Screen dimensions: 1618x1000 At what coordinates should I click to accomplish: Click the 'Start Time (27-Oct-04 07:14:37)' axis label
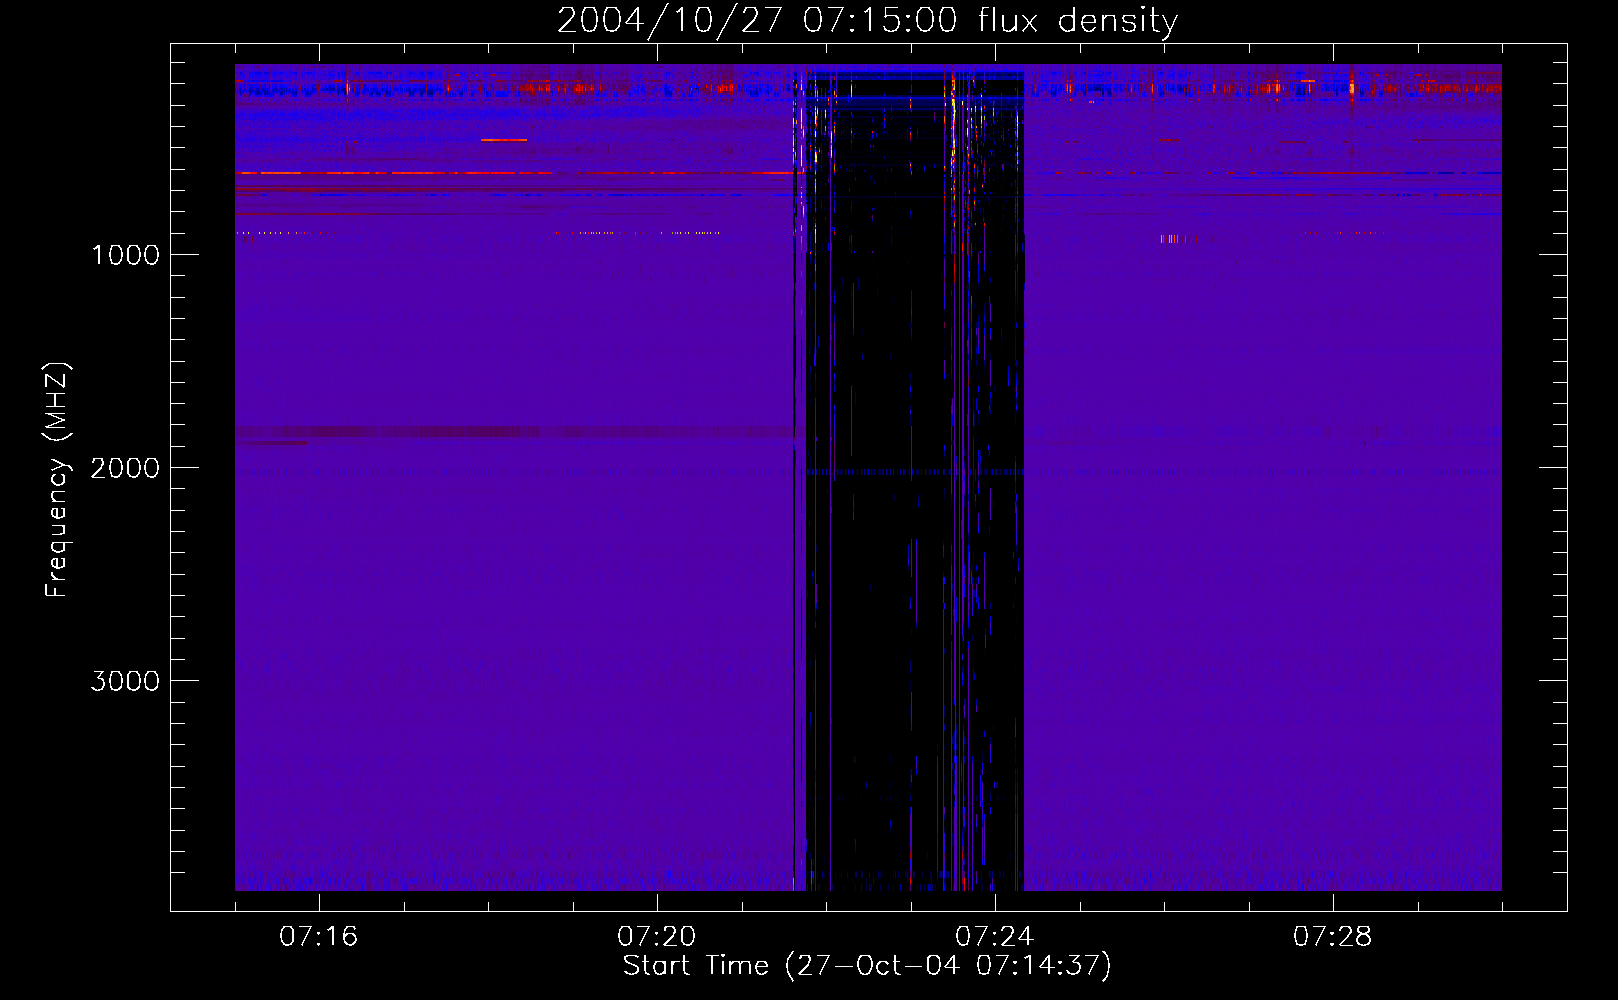[x=867, y=966]
